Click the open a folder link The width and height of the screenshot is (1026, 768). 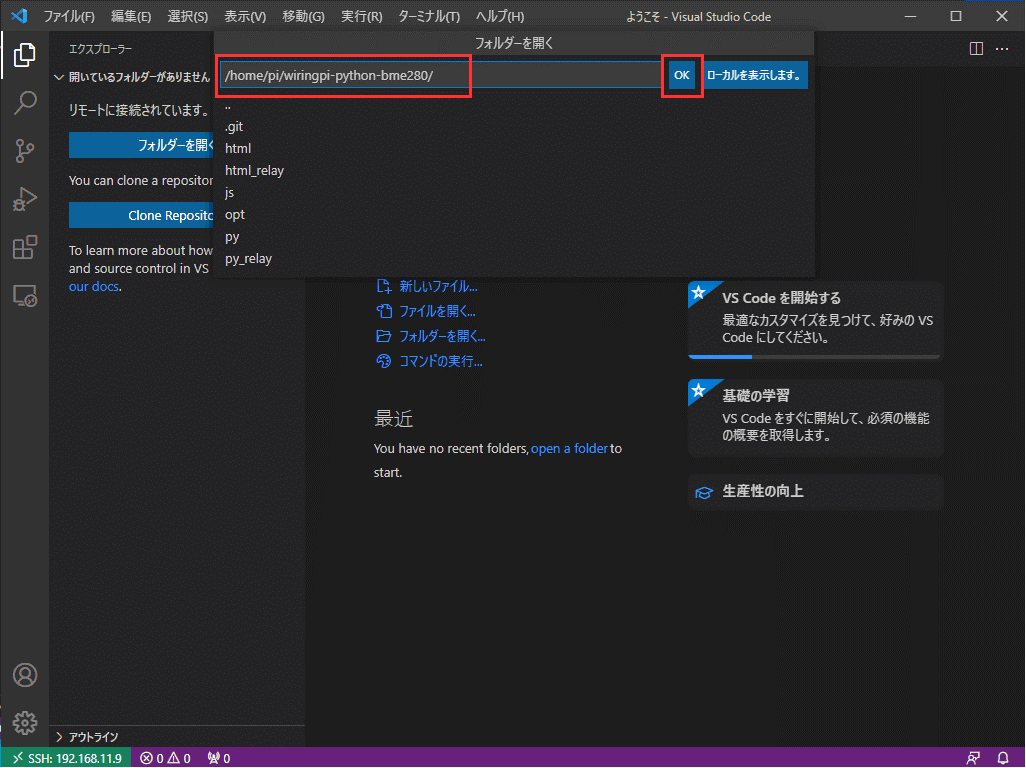pos(569,449)
